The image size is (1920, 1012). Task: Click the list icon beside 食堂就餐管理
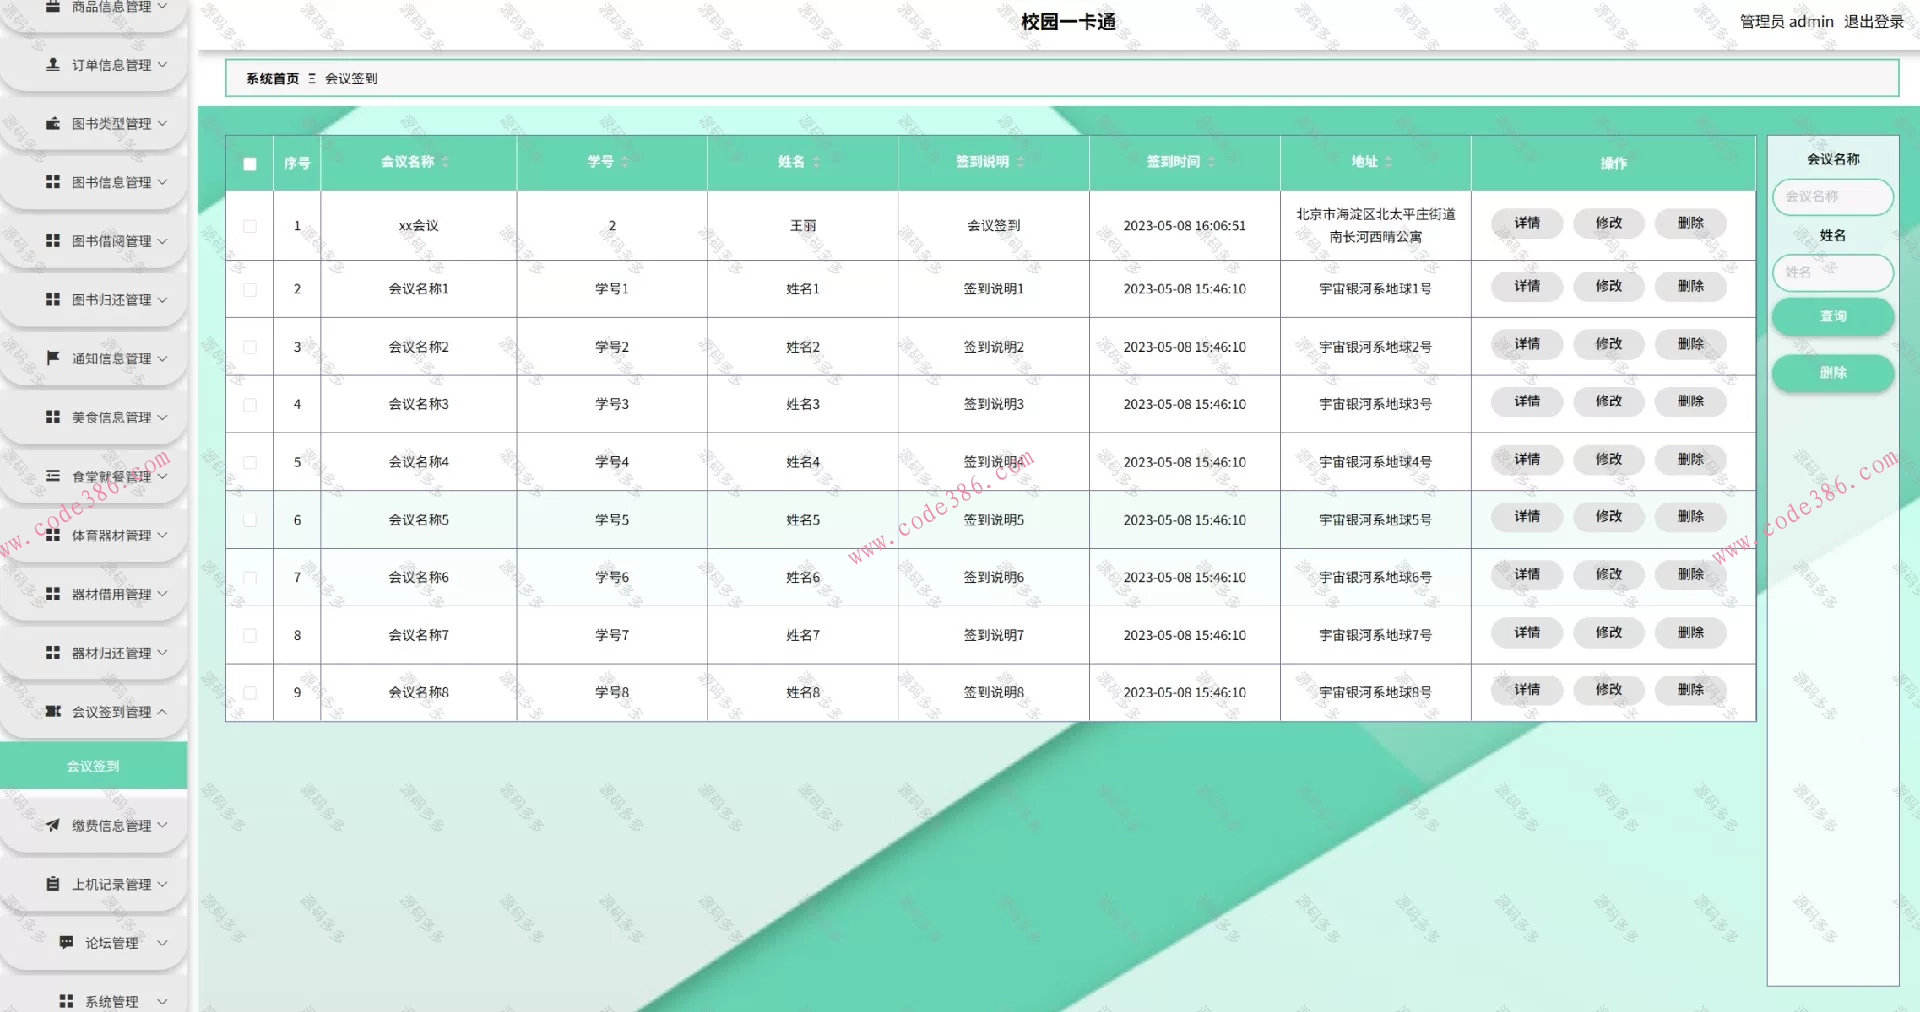pos(53,476)
